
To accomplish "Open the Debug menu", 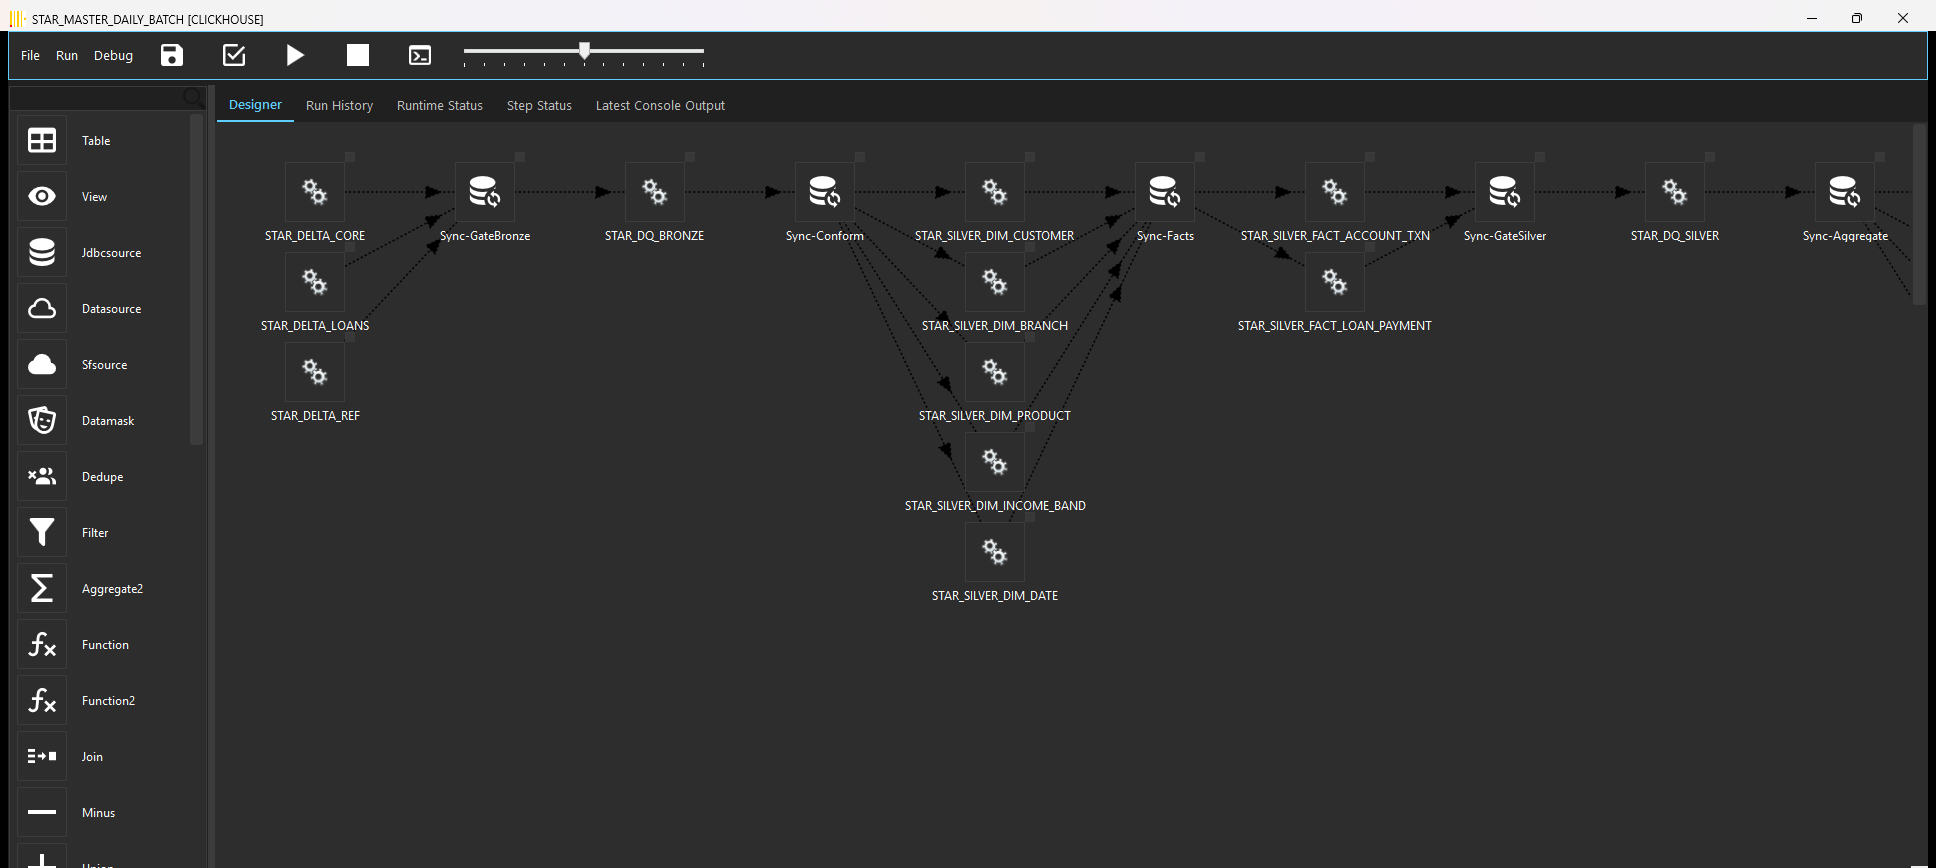I will pos(113,55).
